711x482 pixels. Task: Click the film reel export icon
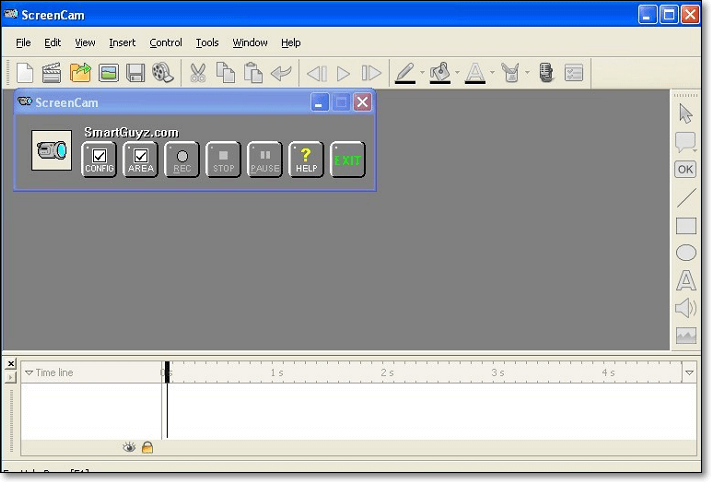[x=163, y=73]
